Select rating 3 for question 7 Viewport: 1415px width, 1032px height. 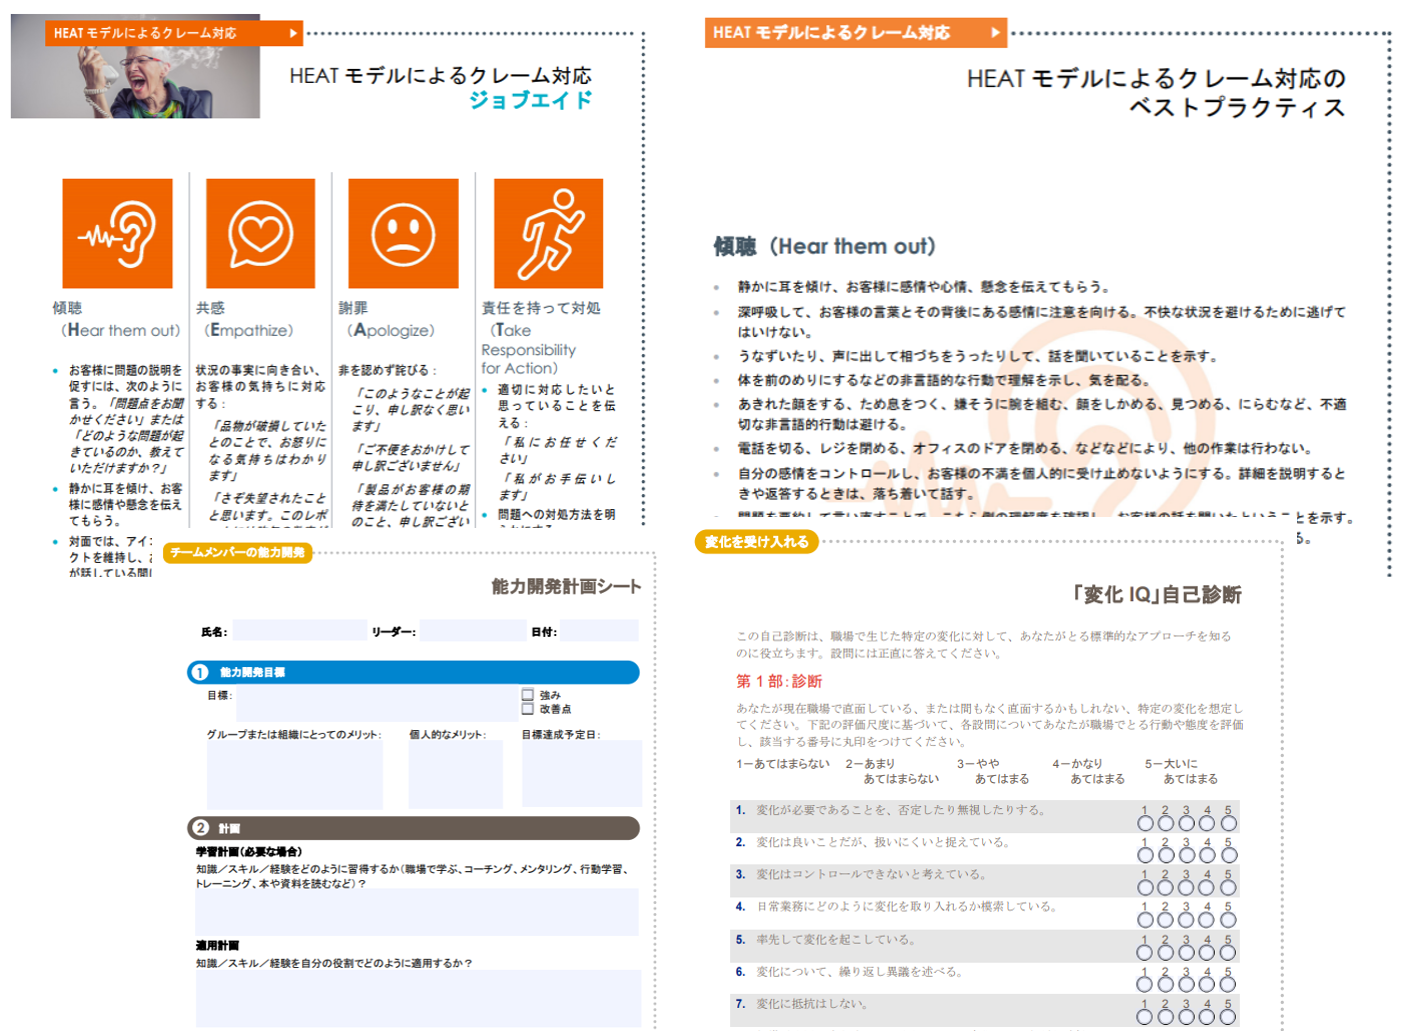tap(1186, 1016)
